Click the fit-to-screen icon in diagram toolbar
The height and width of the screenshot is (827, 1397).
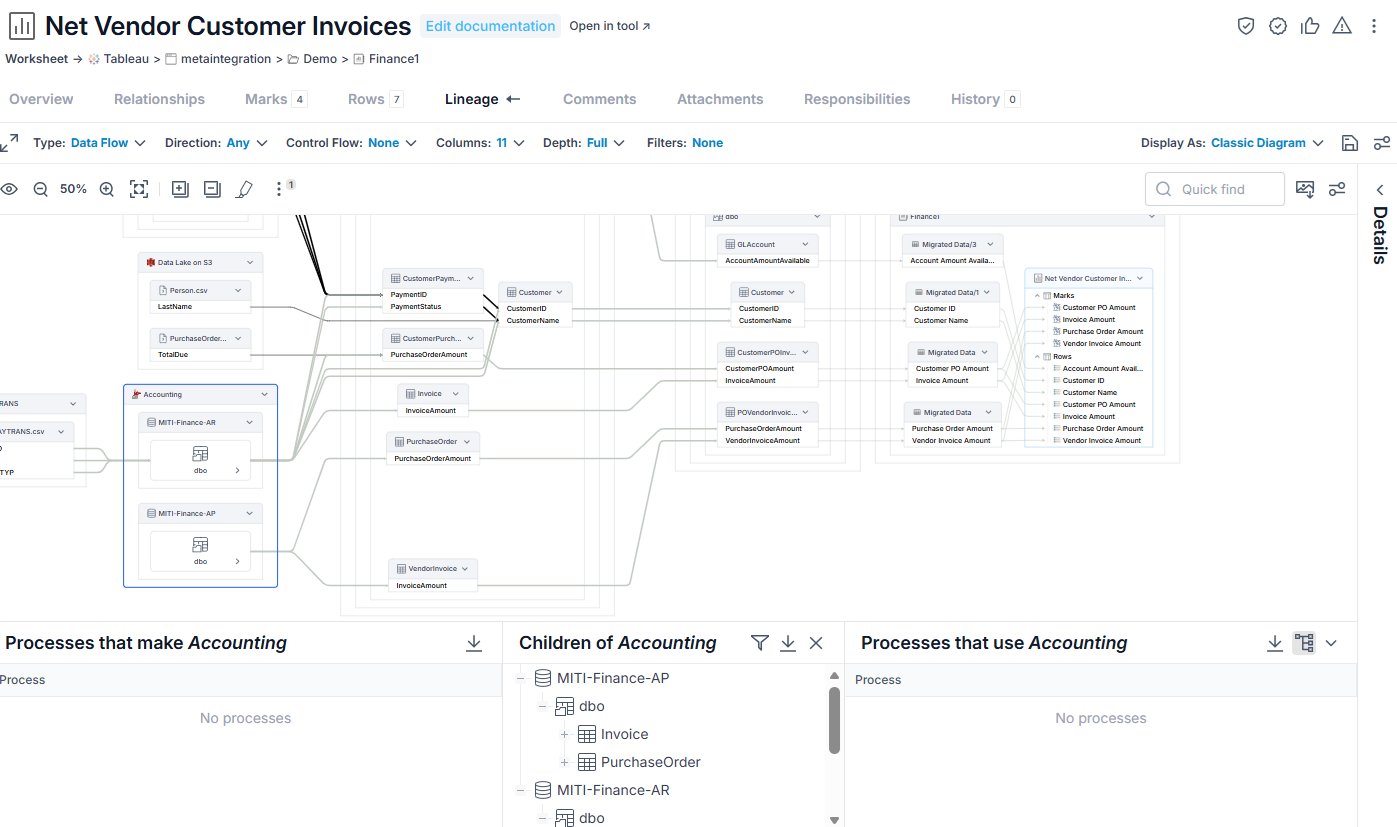(x=139, y=189)
